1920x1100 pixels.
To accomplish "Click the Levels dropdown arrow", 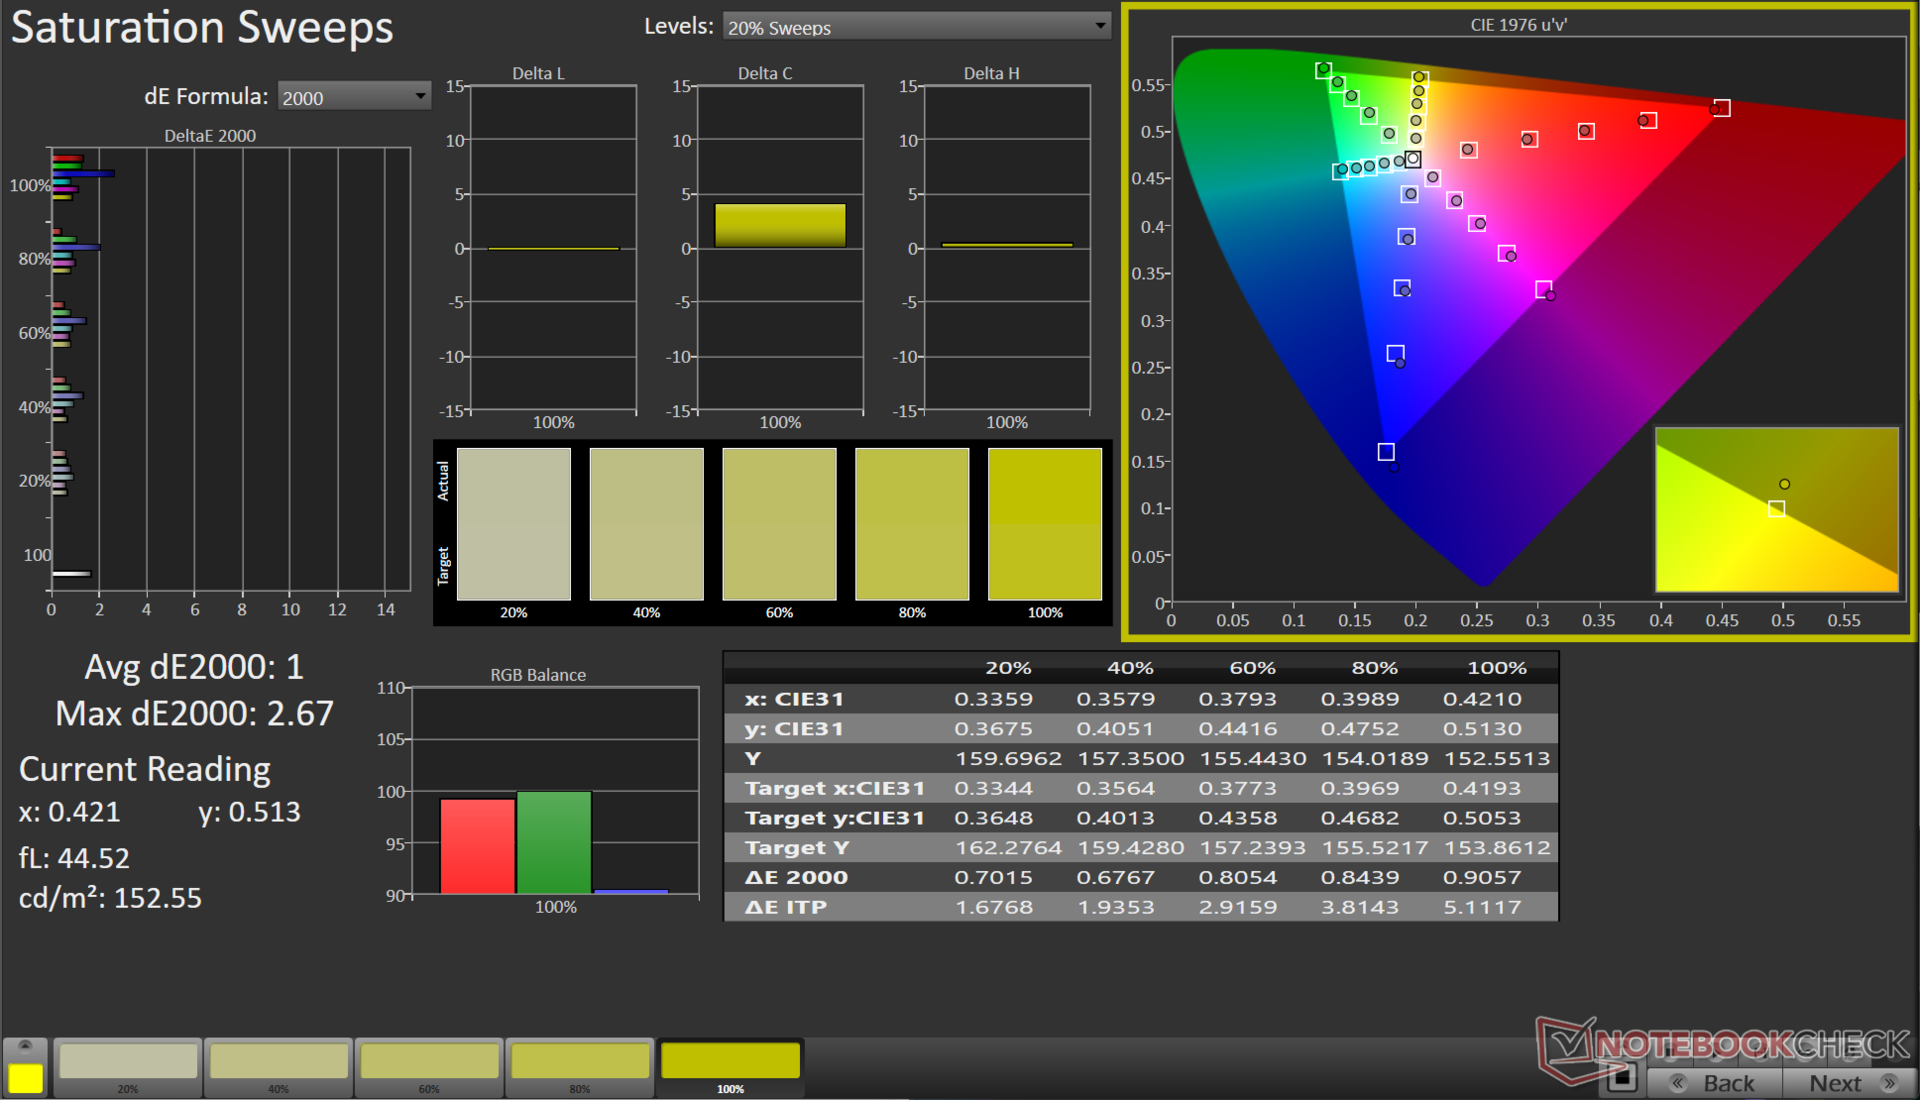I will [1099, 27].
